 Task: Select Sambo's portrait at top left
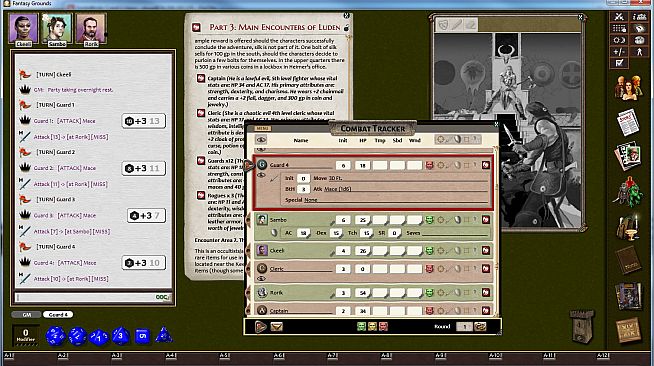pos(57,29)
